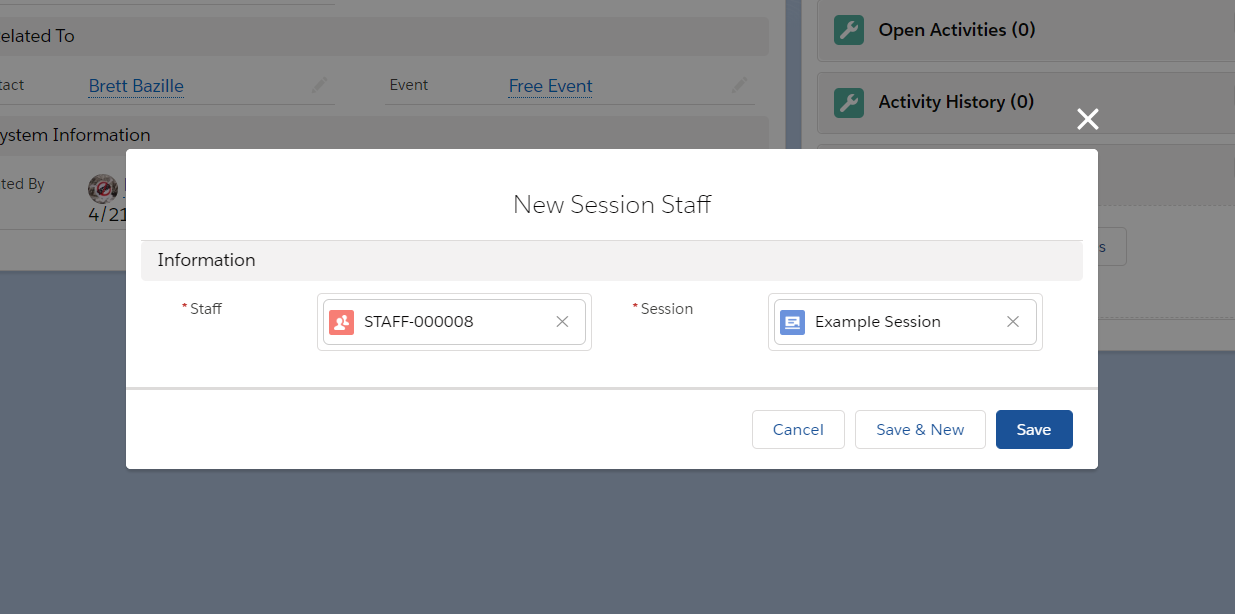Screen dimensions: 1235x614
Task: Edit the Contact field pencil icon
Action: click(320, 86)
